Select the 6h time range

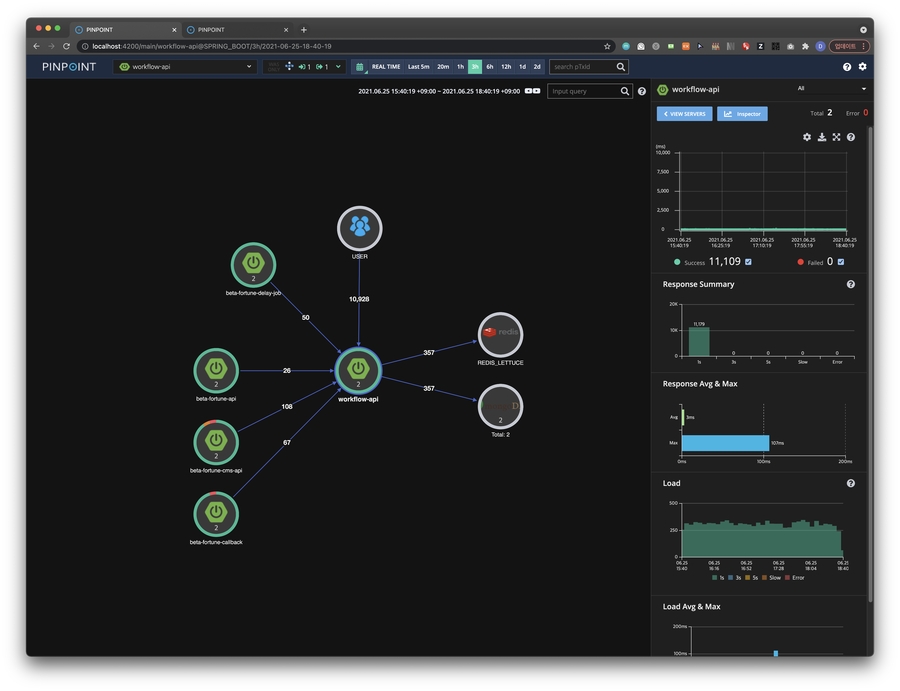coord(490,67)
